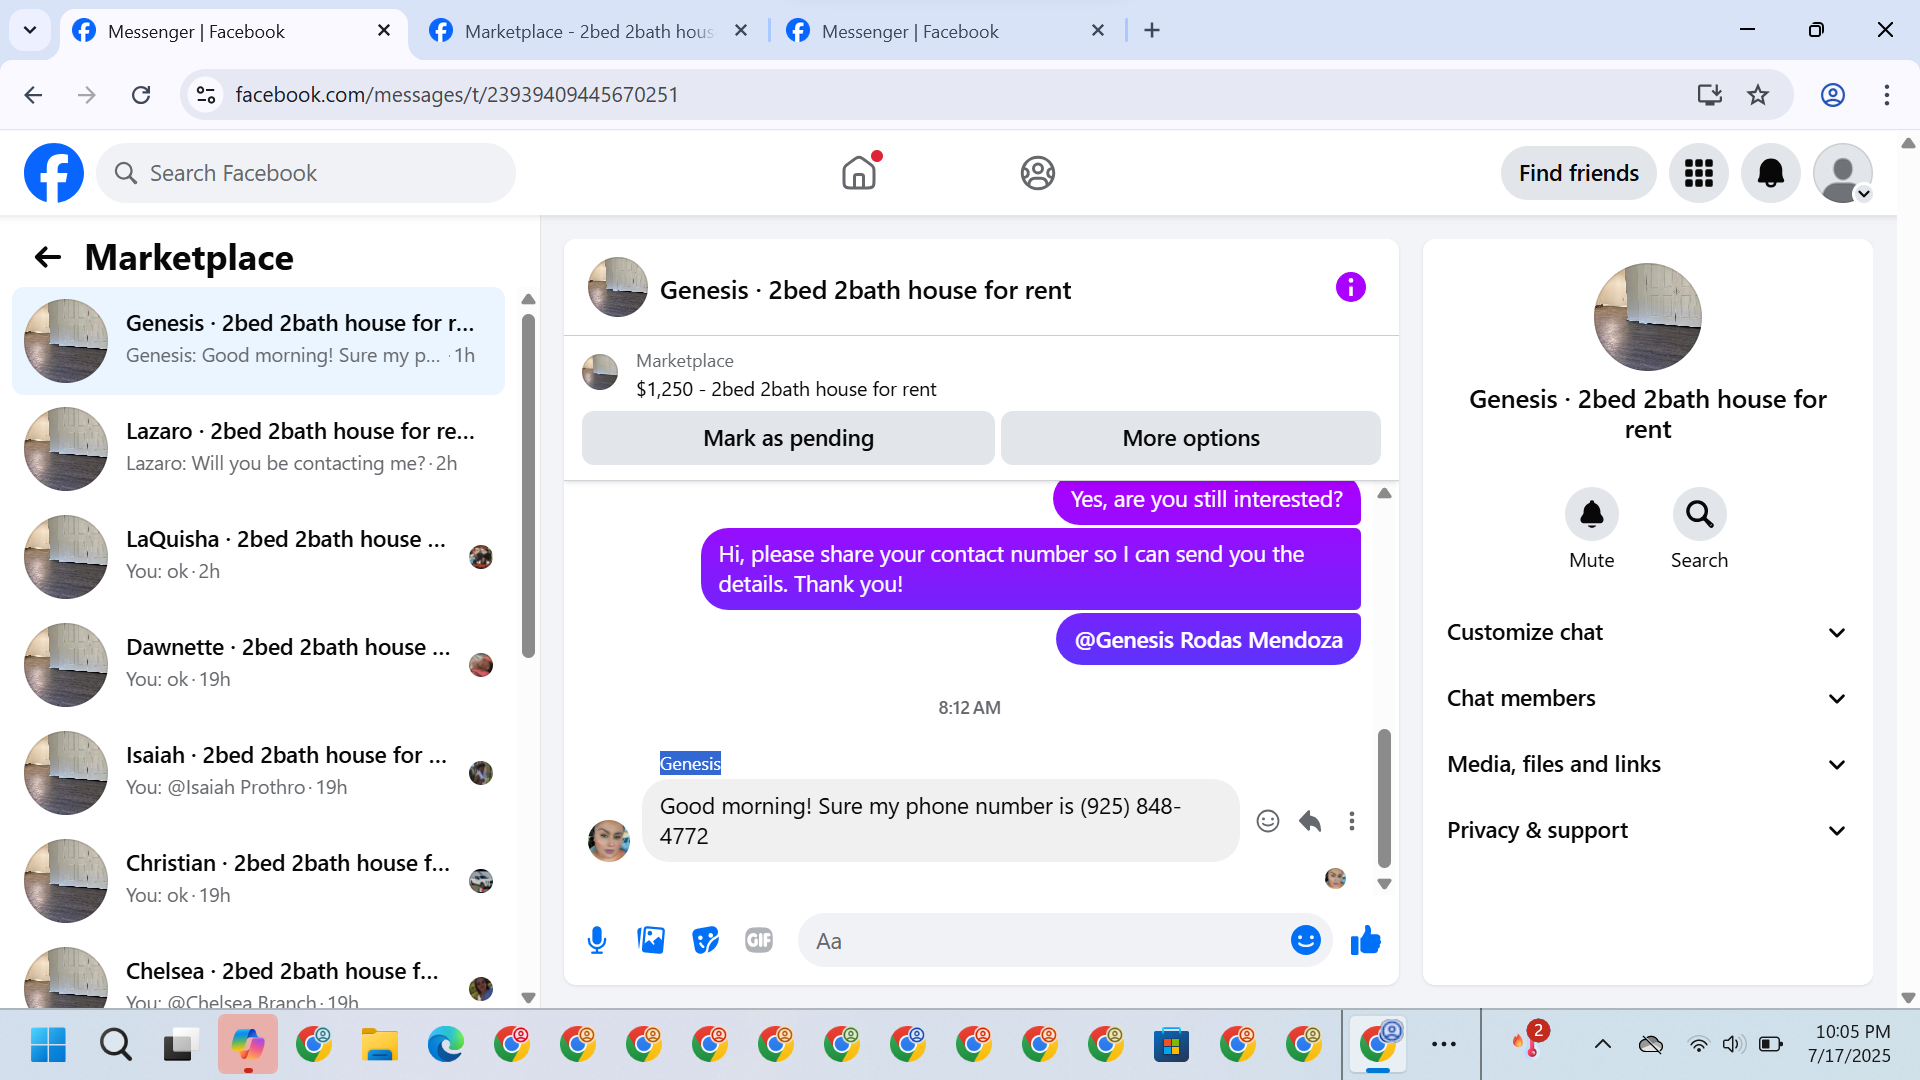The image size is (1920, 1080).
Task: Open LaQuisha conversation in list
Action: tap(258, 556)
